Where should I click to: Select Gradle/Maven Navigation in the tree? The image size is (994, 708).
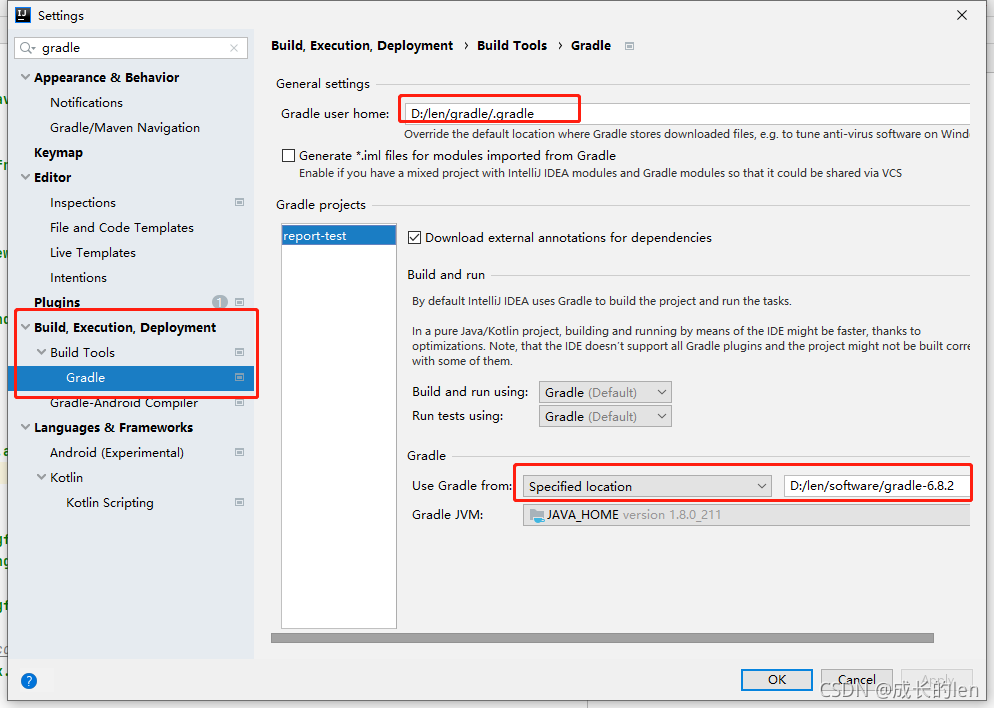click(x=125, y=128)
